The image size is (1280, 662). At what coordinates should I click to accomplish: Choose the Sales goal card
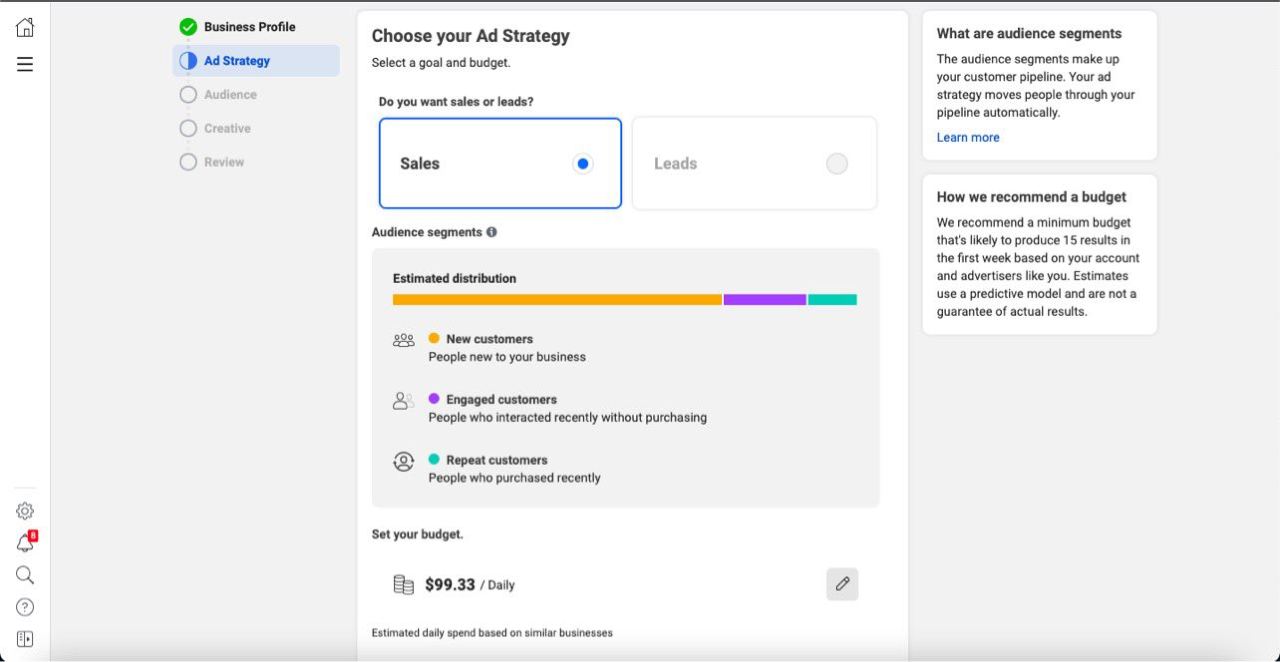500,163
